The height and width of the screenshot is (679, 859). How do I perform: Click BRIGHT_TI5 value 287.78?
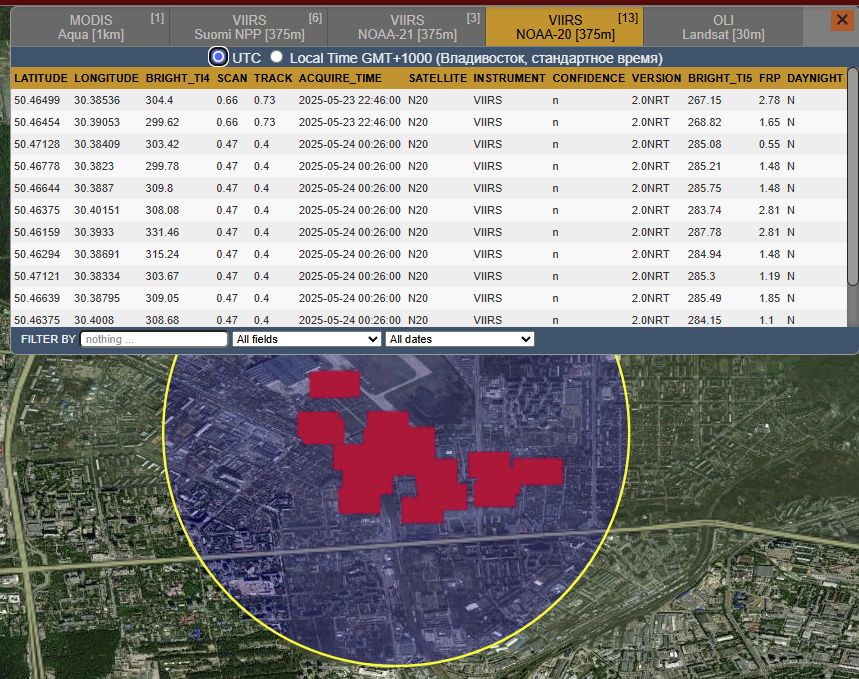(705, 232)
